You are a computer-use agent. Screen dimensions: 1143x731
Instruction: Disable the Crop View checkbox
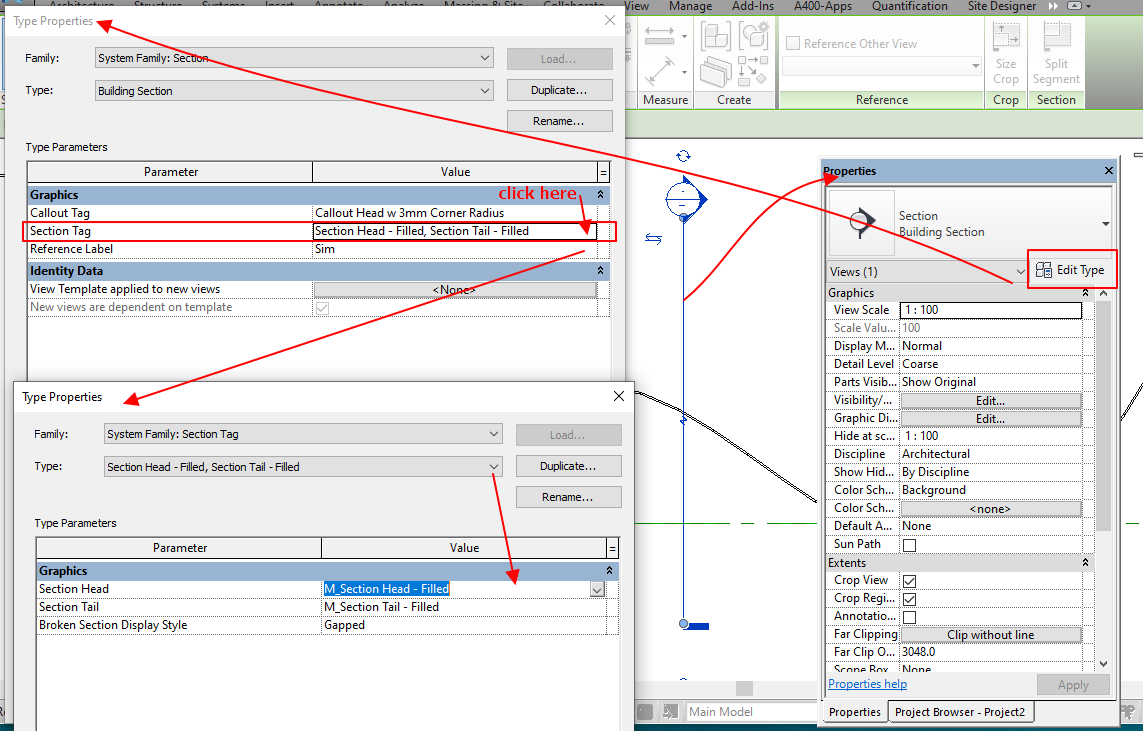point(909,580)
